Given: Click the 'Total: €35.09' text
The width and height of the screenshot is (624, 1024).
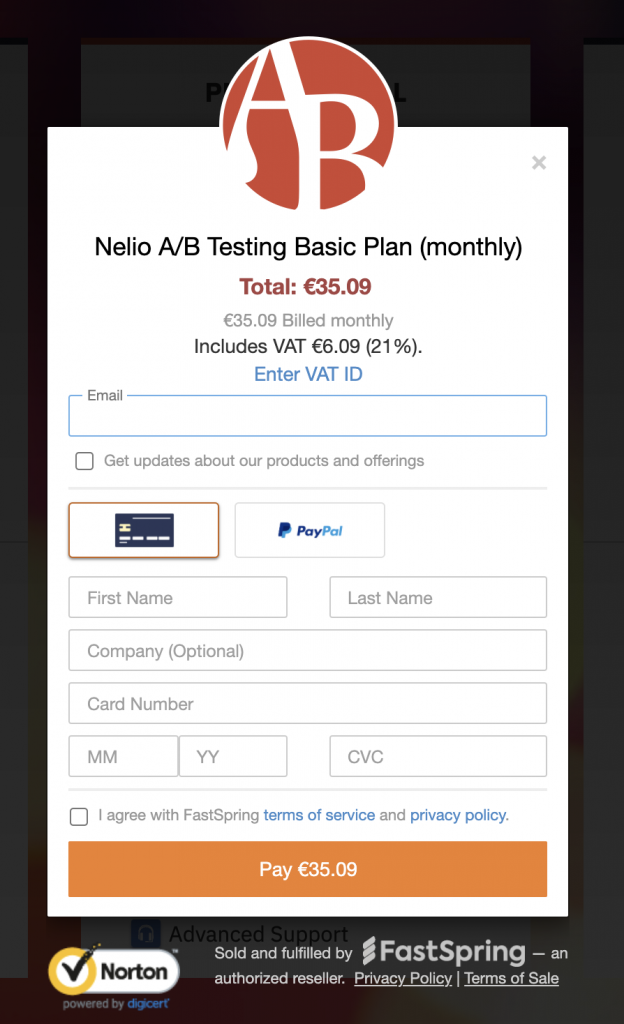Looking at the screenshot, I should pyautogui.click(x=305, y=287).
